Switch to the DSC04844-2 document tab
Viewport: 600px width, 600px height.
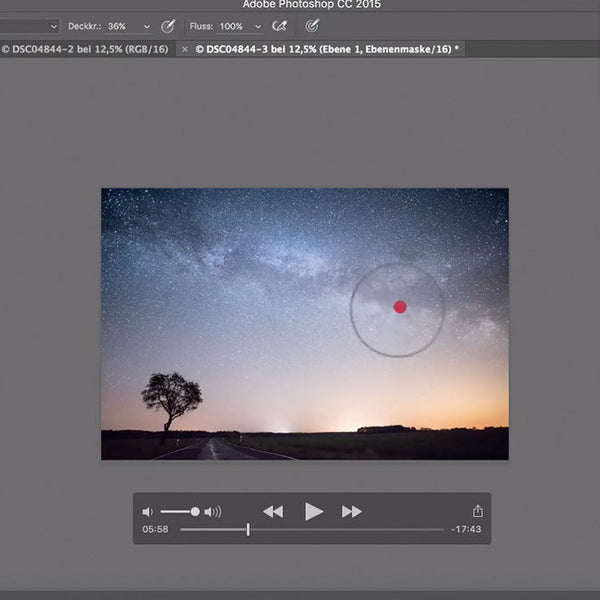click(85, 48)
